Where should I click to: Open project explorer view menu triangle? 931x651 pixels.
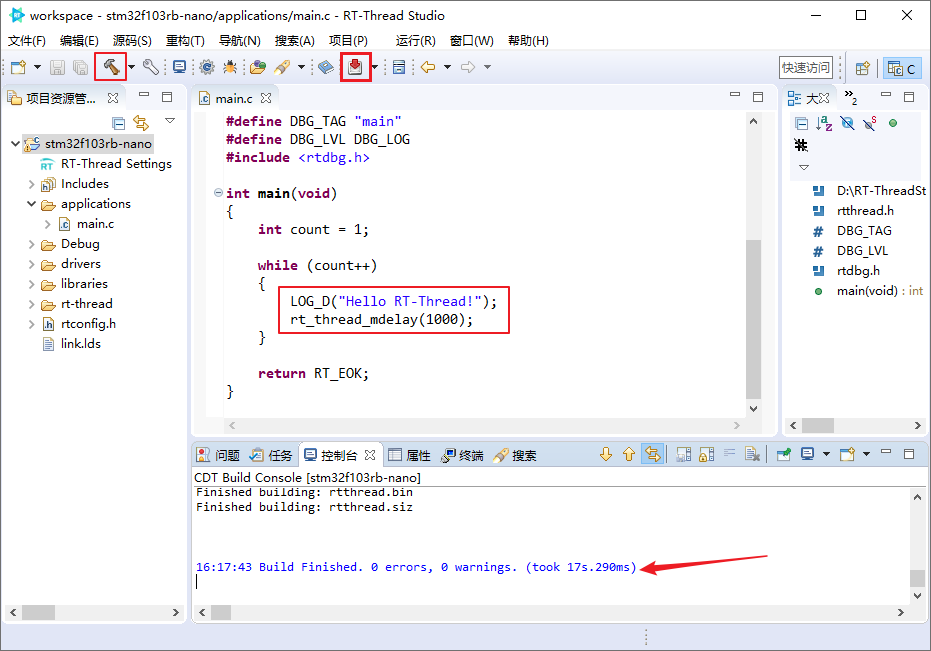[170, 121]
